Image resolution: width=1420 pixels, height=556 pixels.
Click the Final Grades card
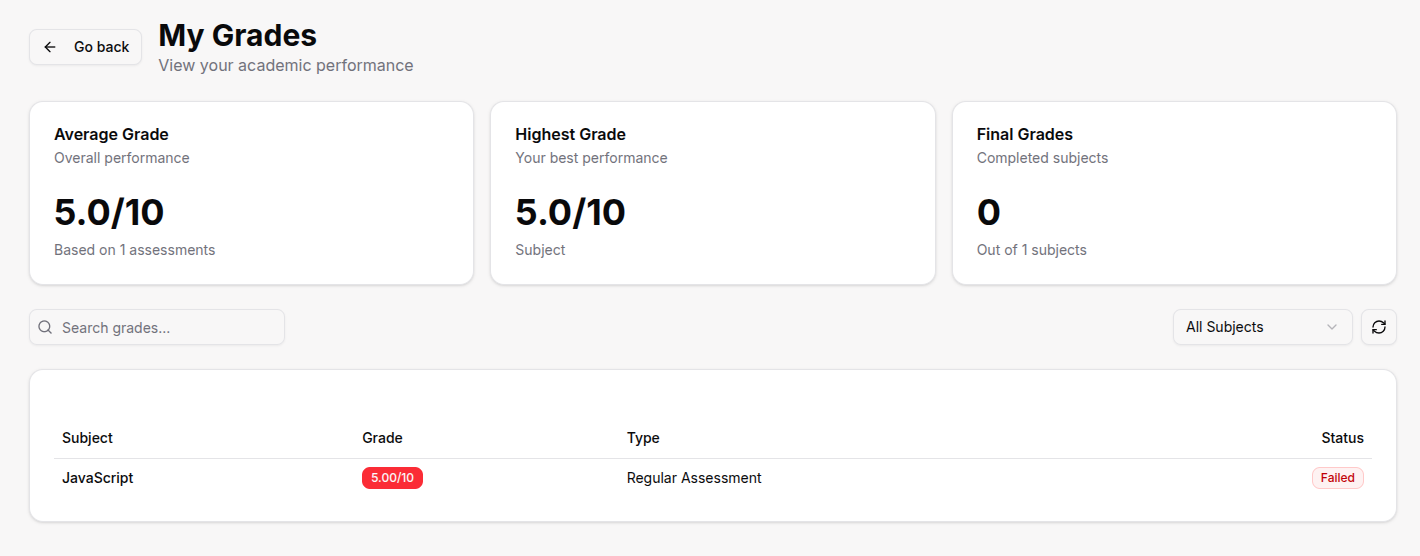pyautogui.click(x=1173, y=193)
